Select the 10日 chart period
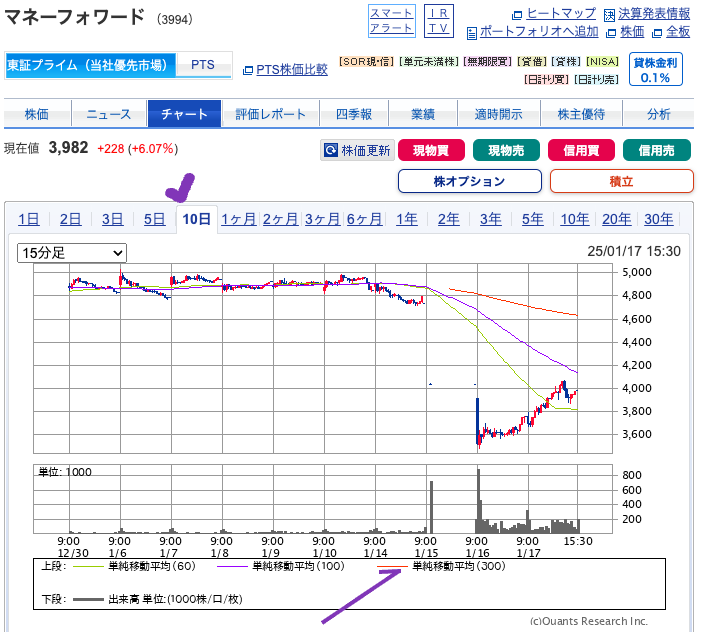Image resolution: width=702 pixels, height=632 pixels. [197, 219]
